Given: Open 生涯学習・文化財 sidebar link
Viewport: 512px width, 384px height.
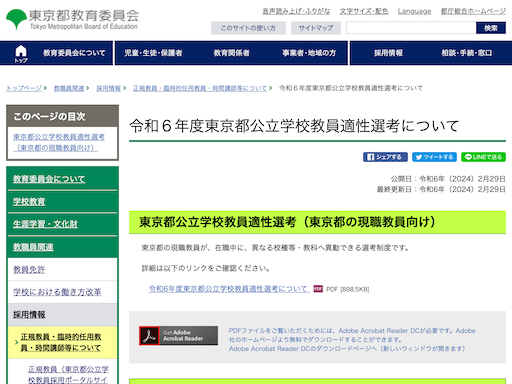Looking at the screenshot, I should pyautogui.click(x=45, y=224).
